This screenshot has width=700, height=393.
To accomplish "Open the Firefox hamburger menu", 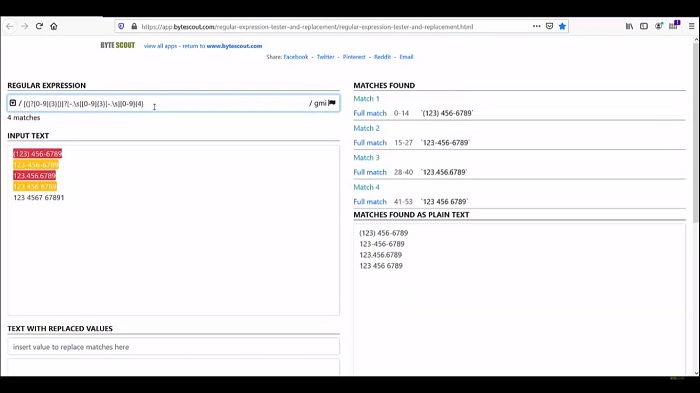I will pos(692,26).
